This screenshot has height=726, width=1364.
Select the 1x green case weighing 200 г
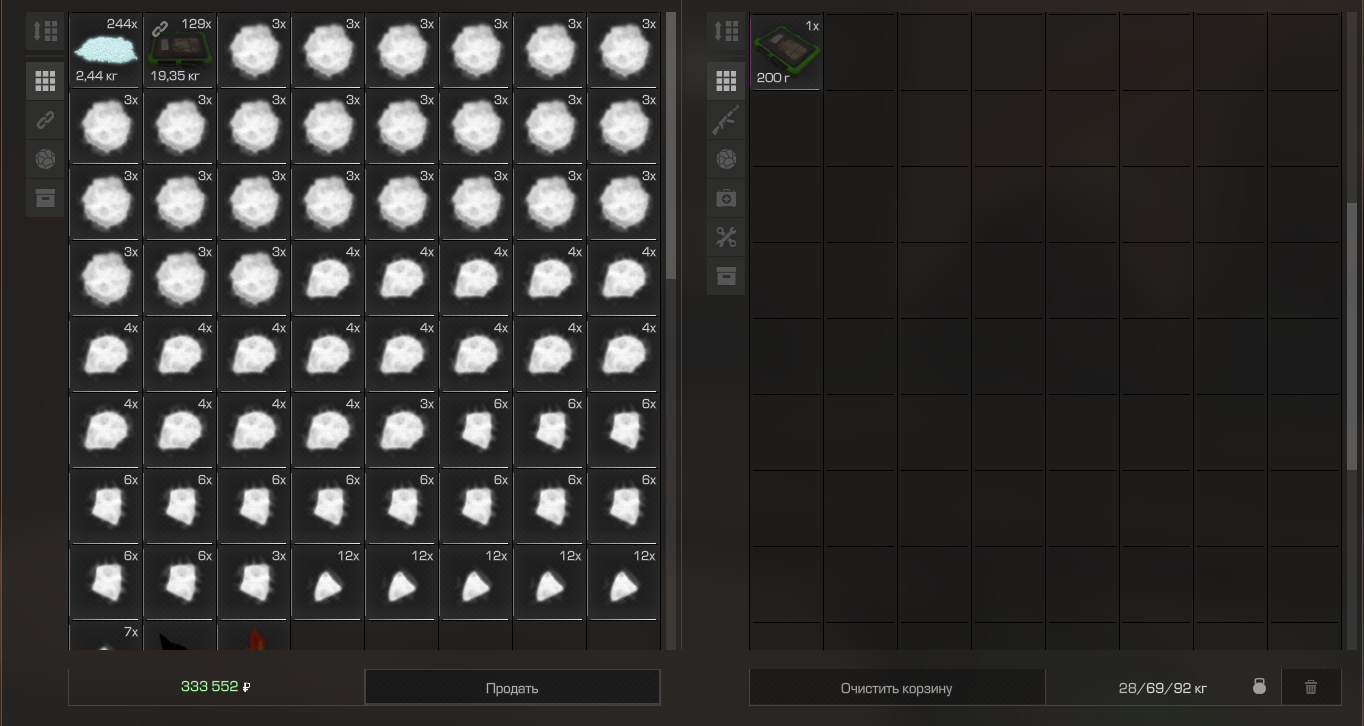786,52
